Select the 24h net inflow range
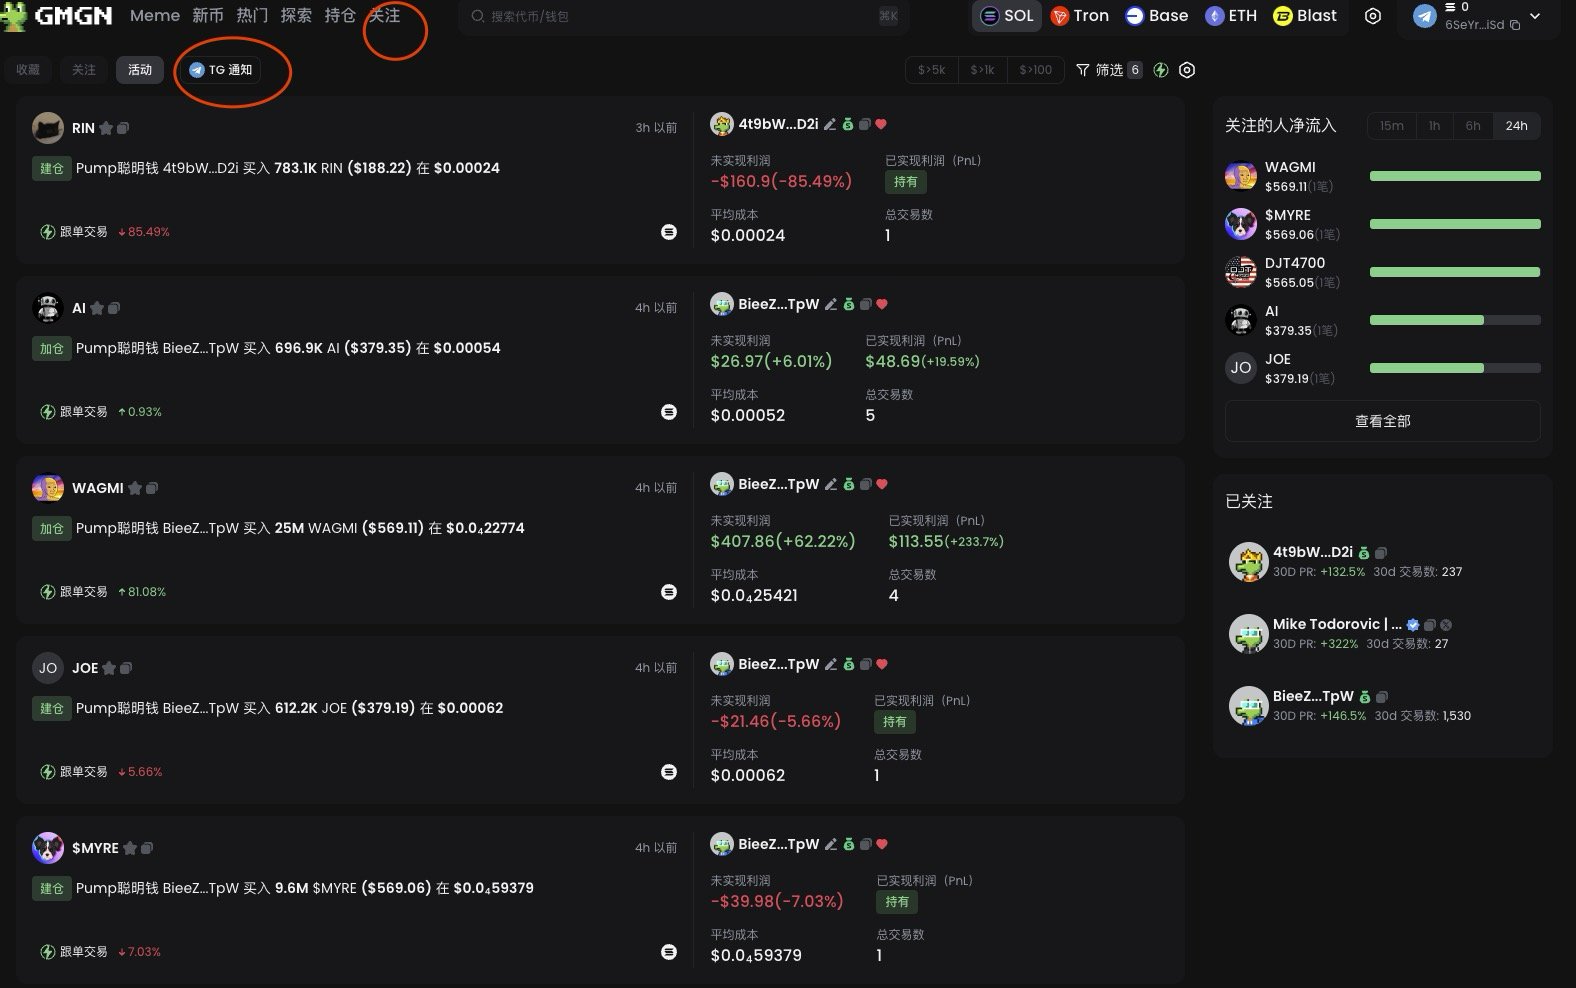 pos(1517,126)
